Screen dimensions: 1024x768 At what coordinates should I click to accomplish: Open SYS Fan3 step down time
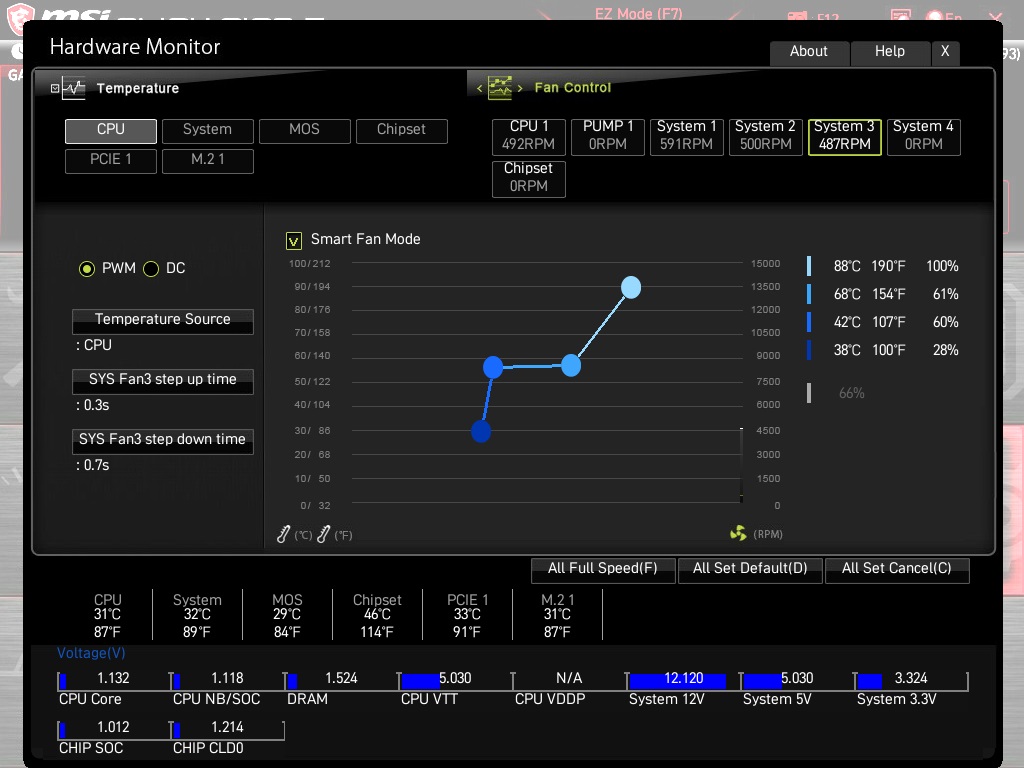163,441
